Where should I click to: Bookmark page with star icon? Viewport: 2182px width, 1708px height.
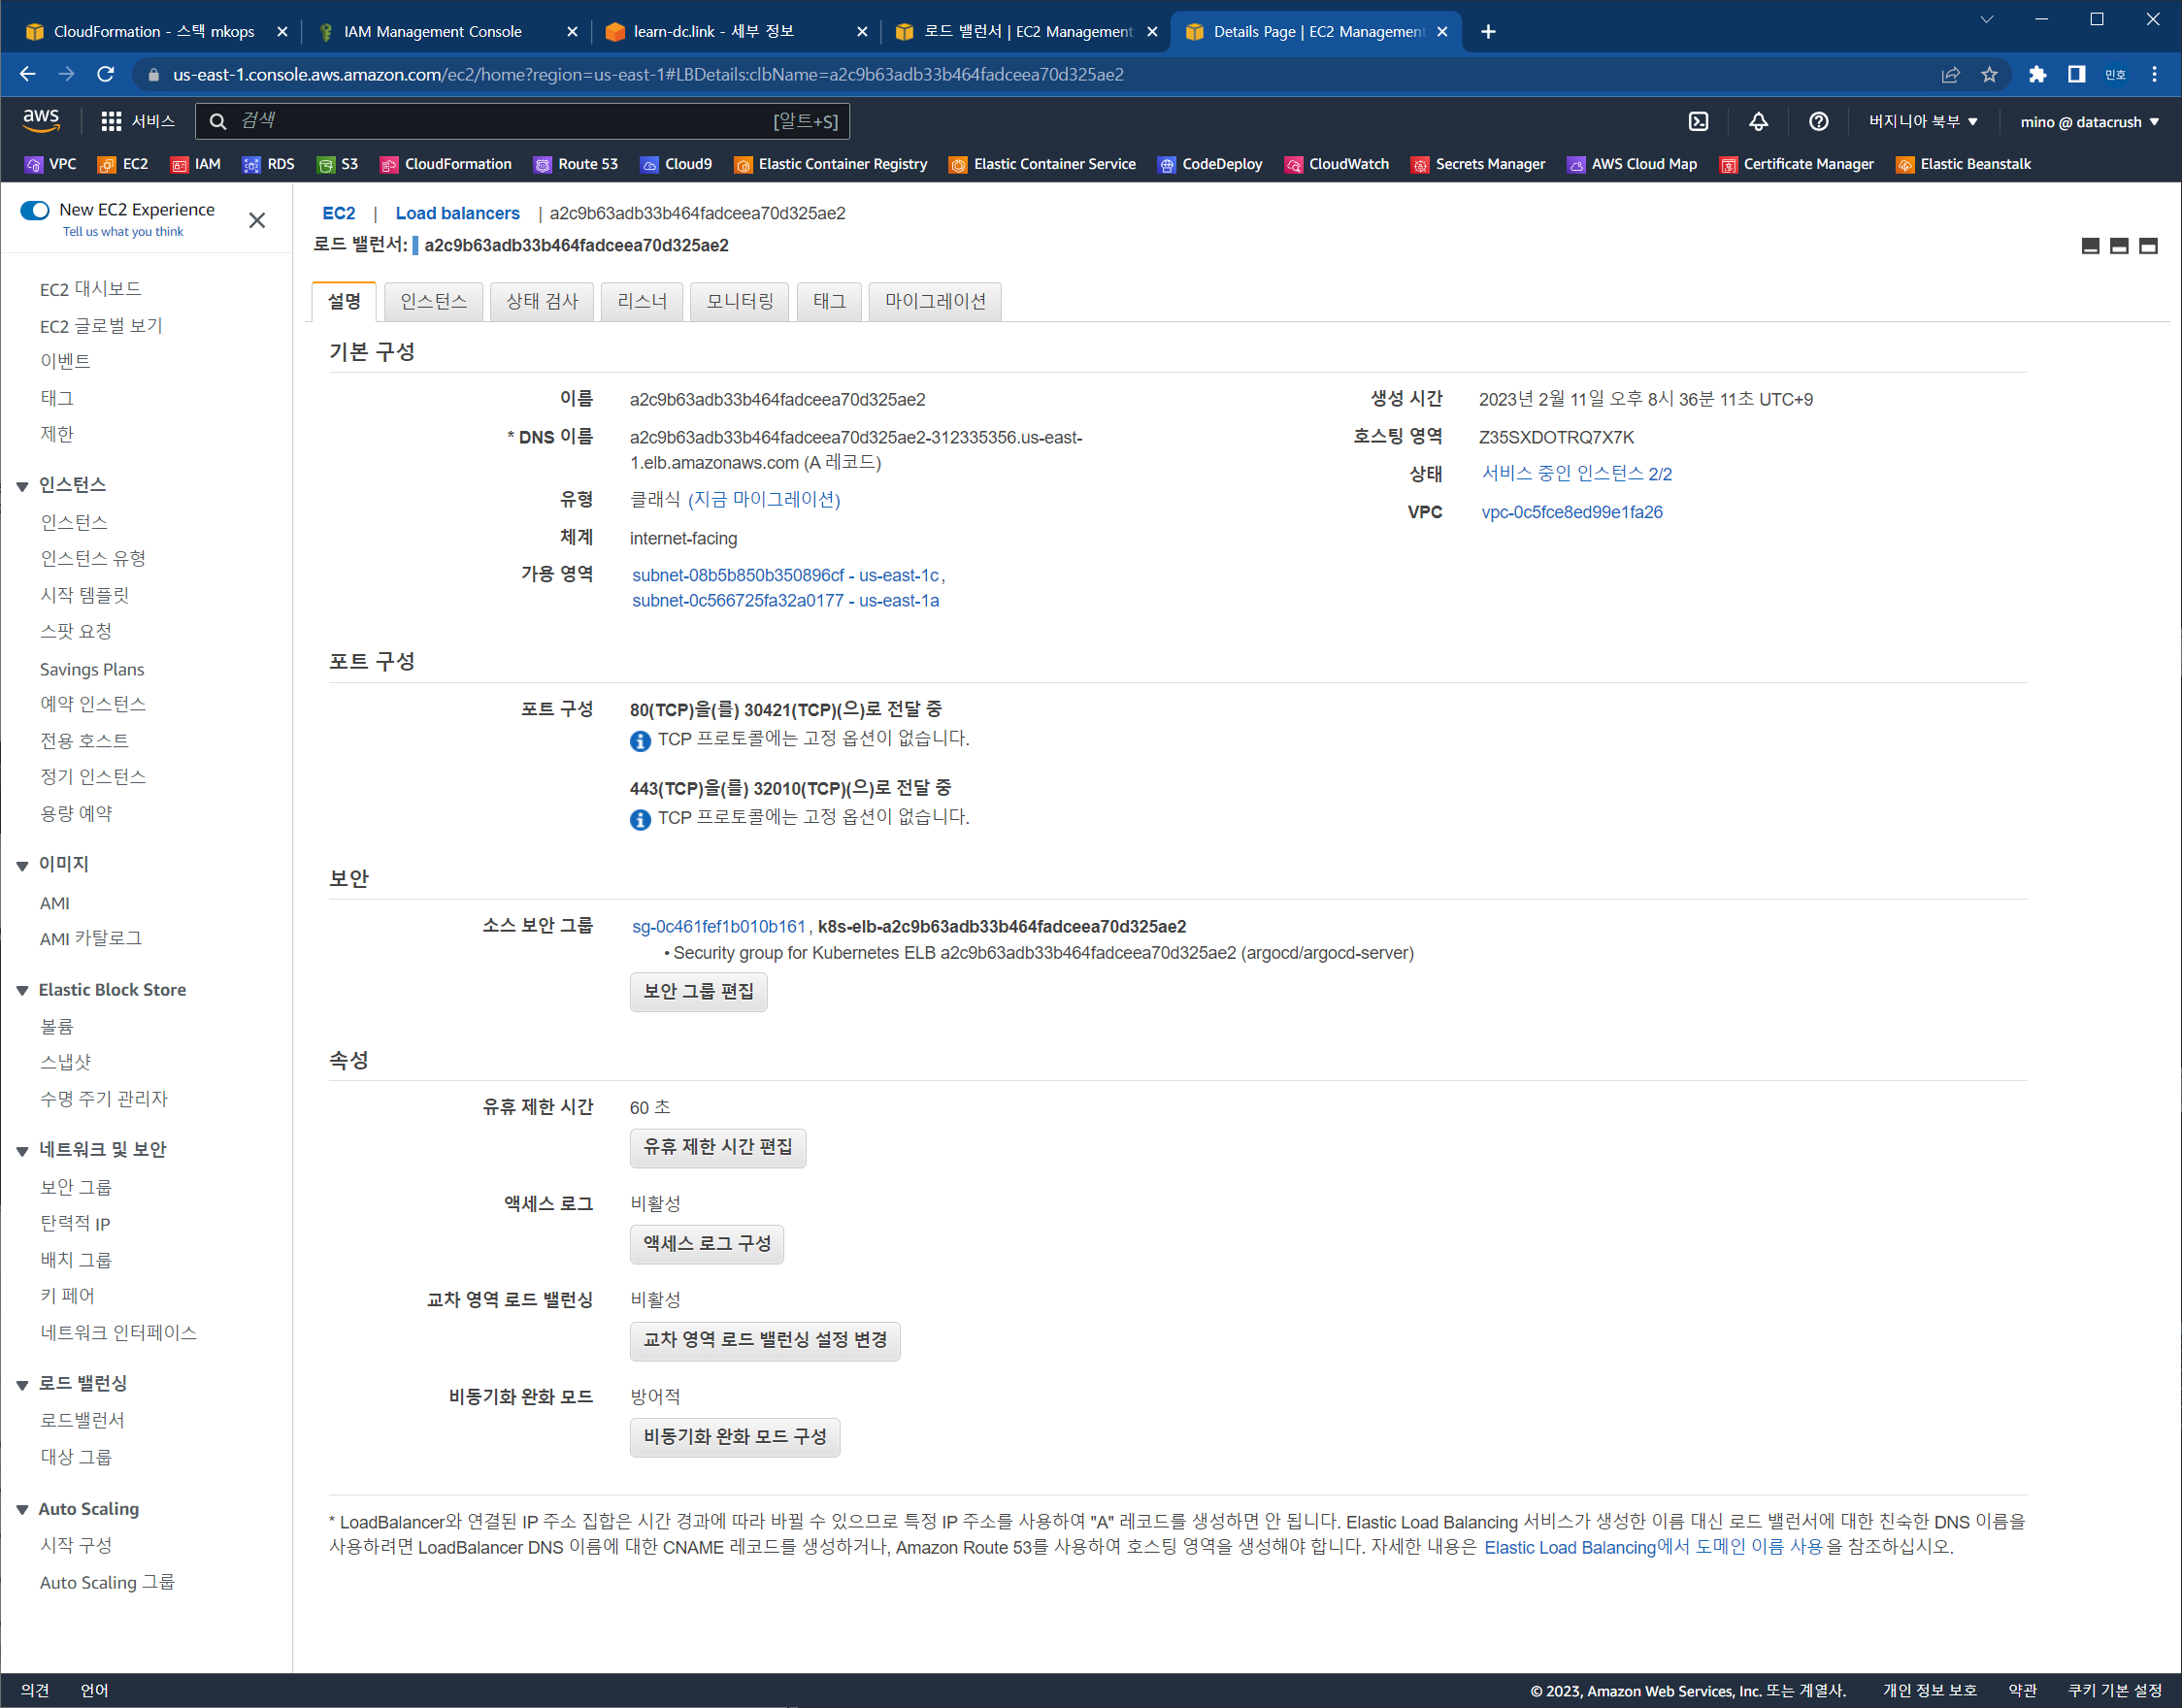point(1989,74)
